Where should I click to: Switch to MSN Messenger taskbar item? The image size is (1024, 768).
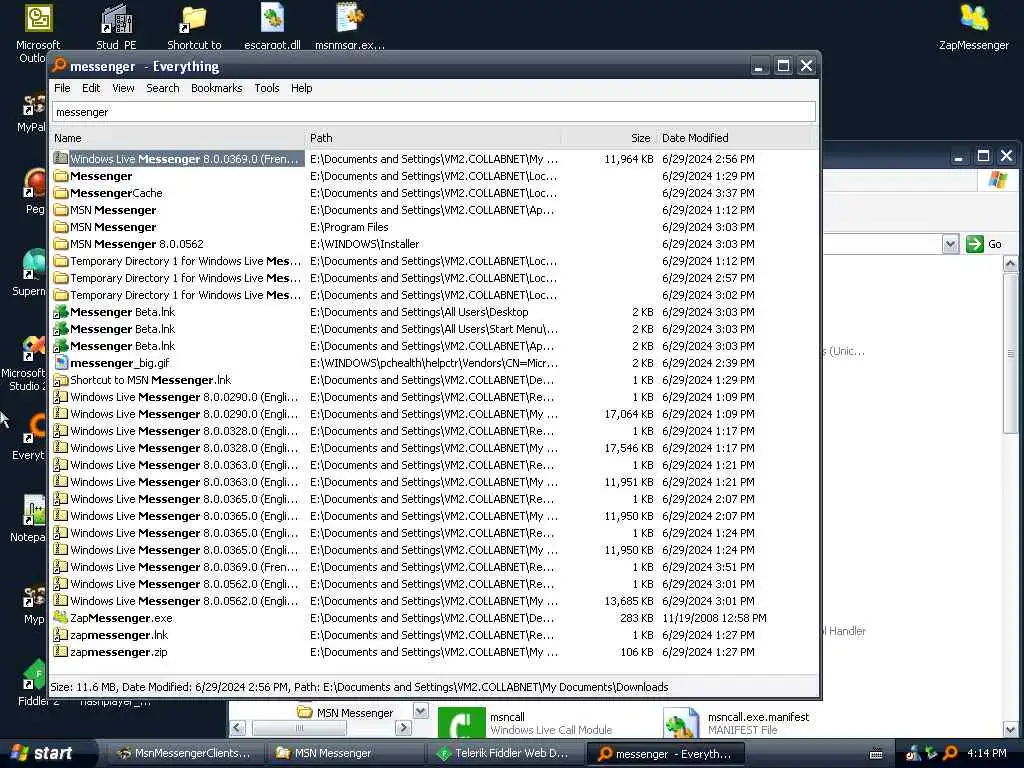point(345,753)
